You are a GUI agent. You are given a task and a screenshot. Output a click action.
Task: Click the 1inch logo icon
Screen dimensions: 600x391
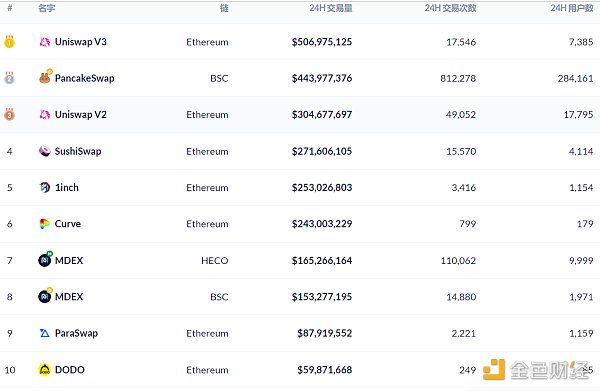[45, 187]
